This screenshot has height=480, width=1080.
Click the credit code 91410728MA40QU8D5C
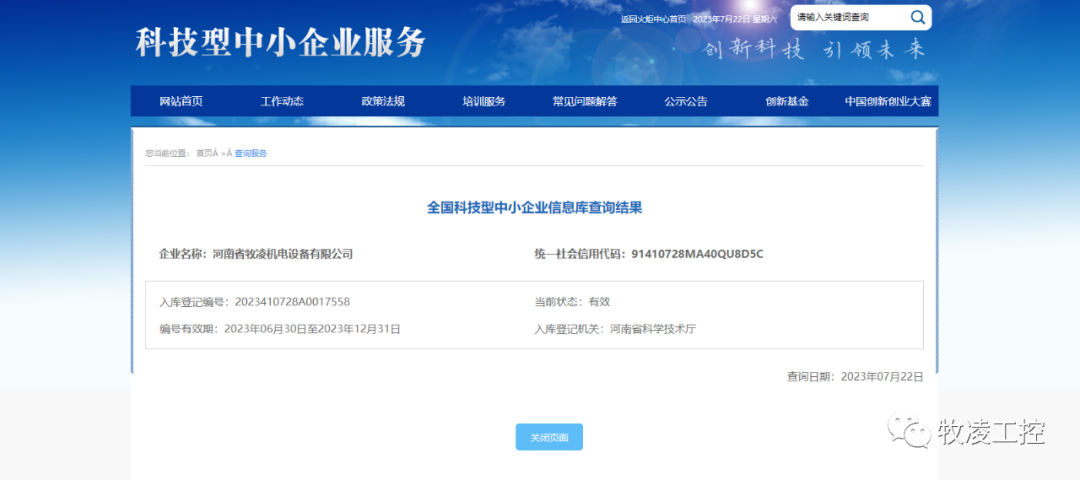tap(697, 254)
